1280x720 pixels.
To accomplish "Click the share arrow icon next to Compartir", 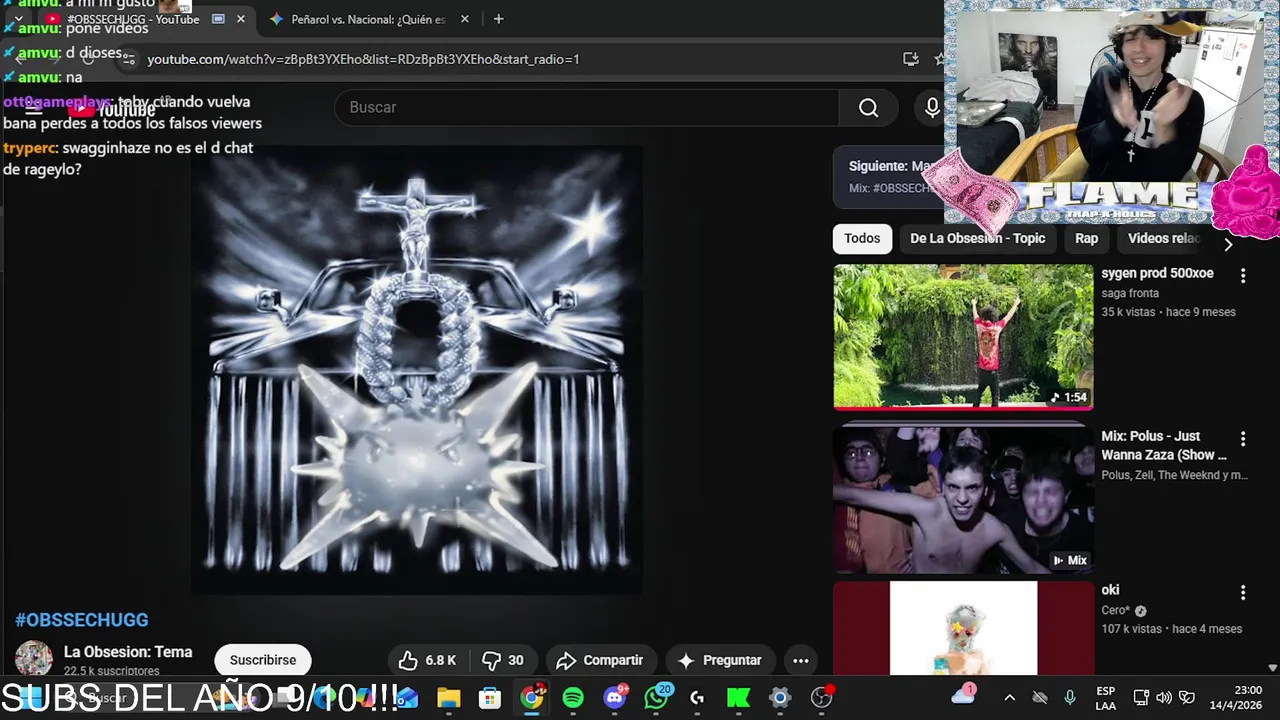I will (x=566, y=660).
